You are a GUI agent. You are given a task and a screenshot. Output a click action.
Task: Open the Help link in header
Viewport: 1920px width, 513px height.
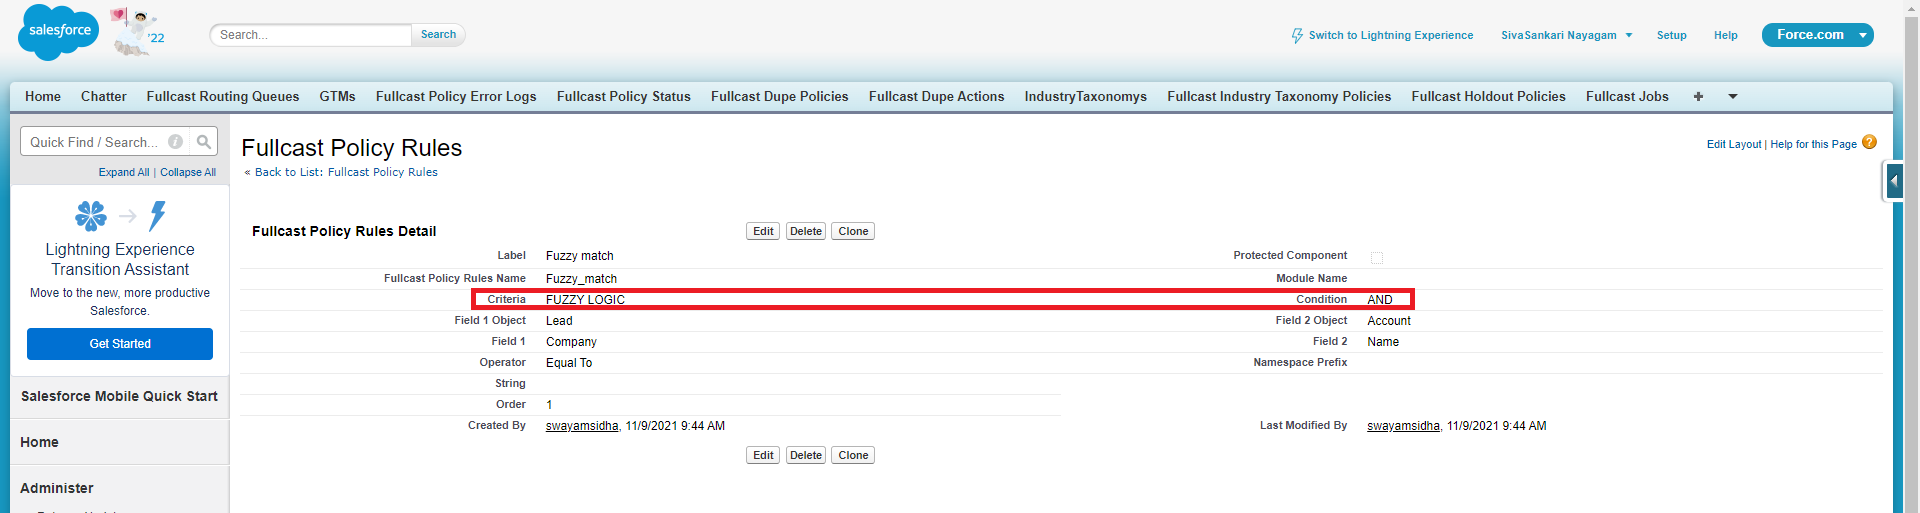pos(1726,35)
